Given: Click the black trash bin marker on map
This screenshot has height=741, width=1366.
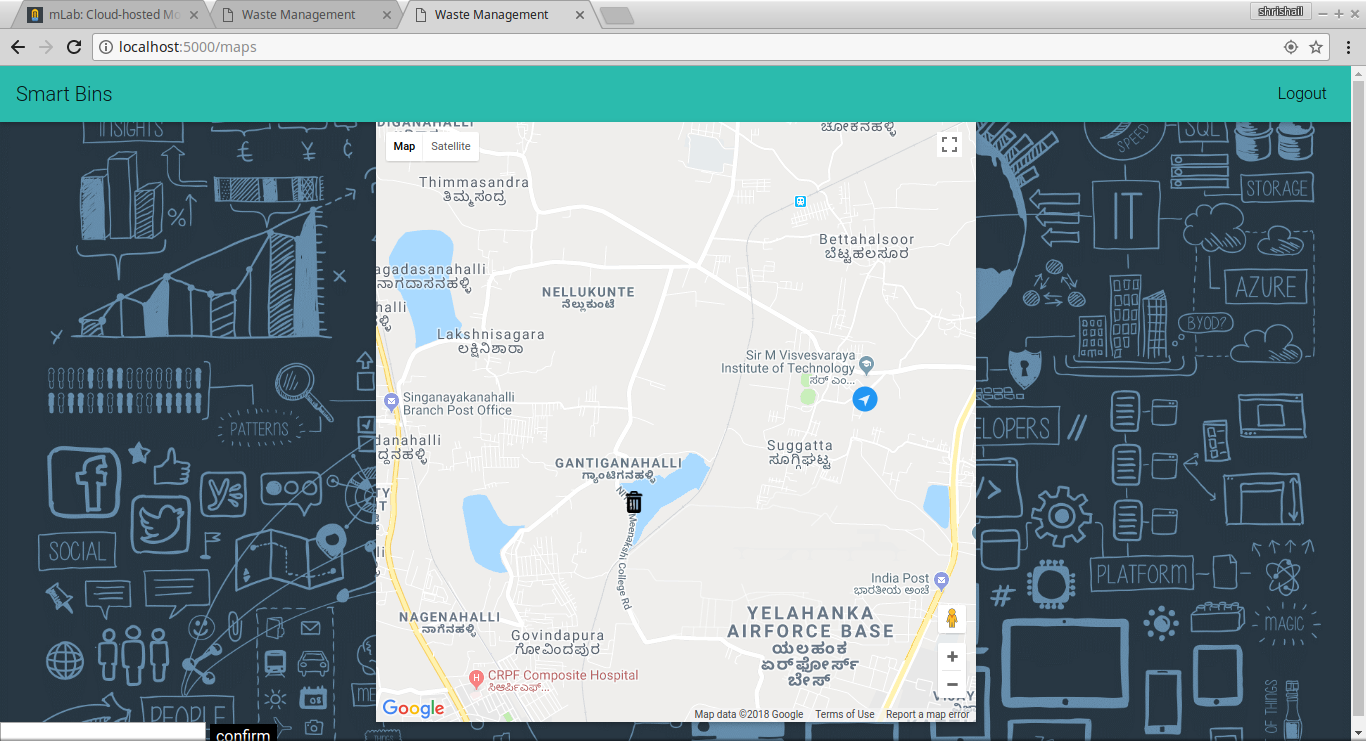Looking at the screenshot, I should click(634, 502).
